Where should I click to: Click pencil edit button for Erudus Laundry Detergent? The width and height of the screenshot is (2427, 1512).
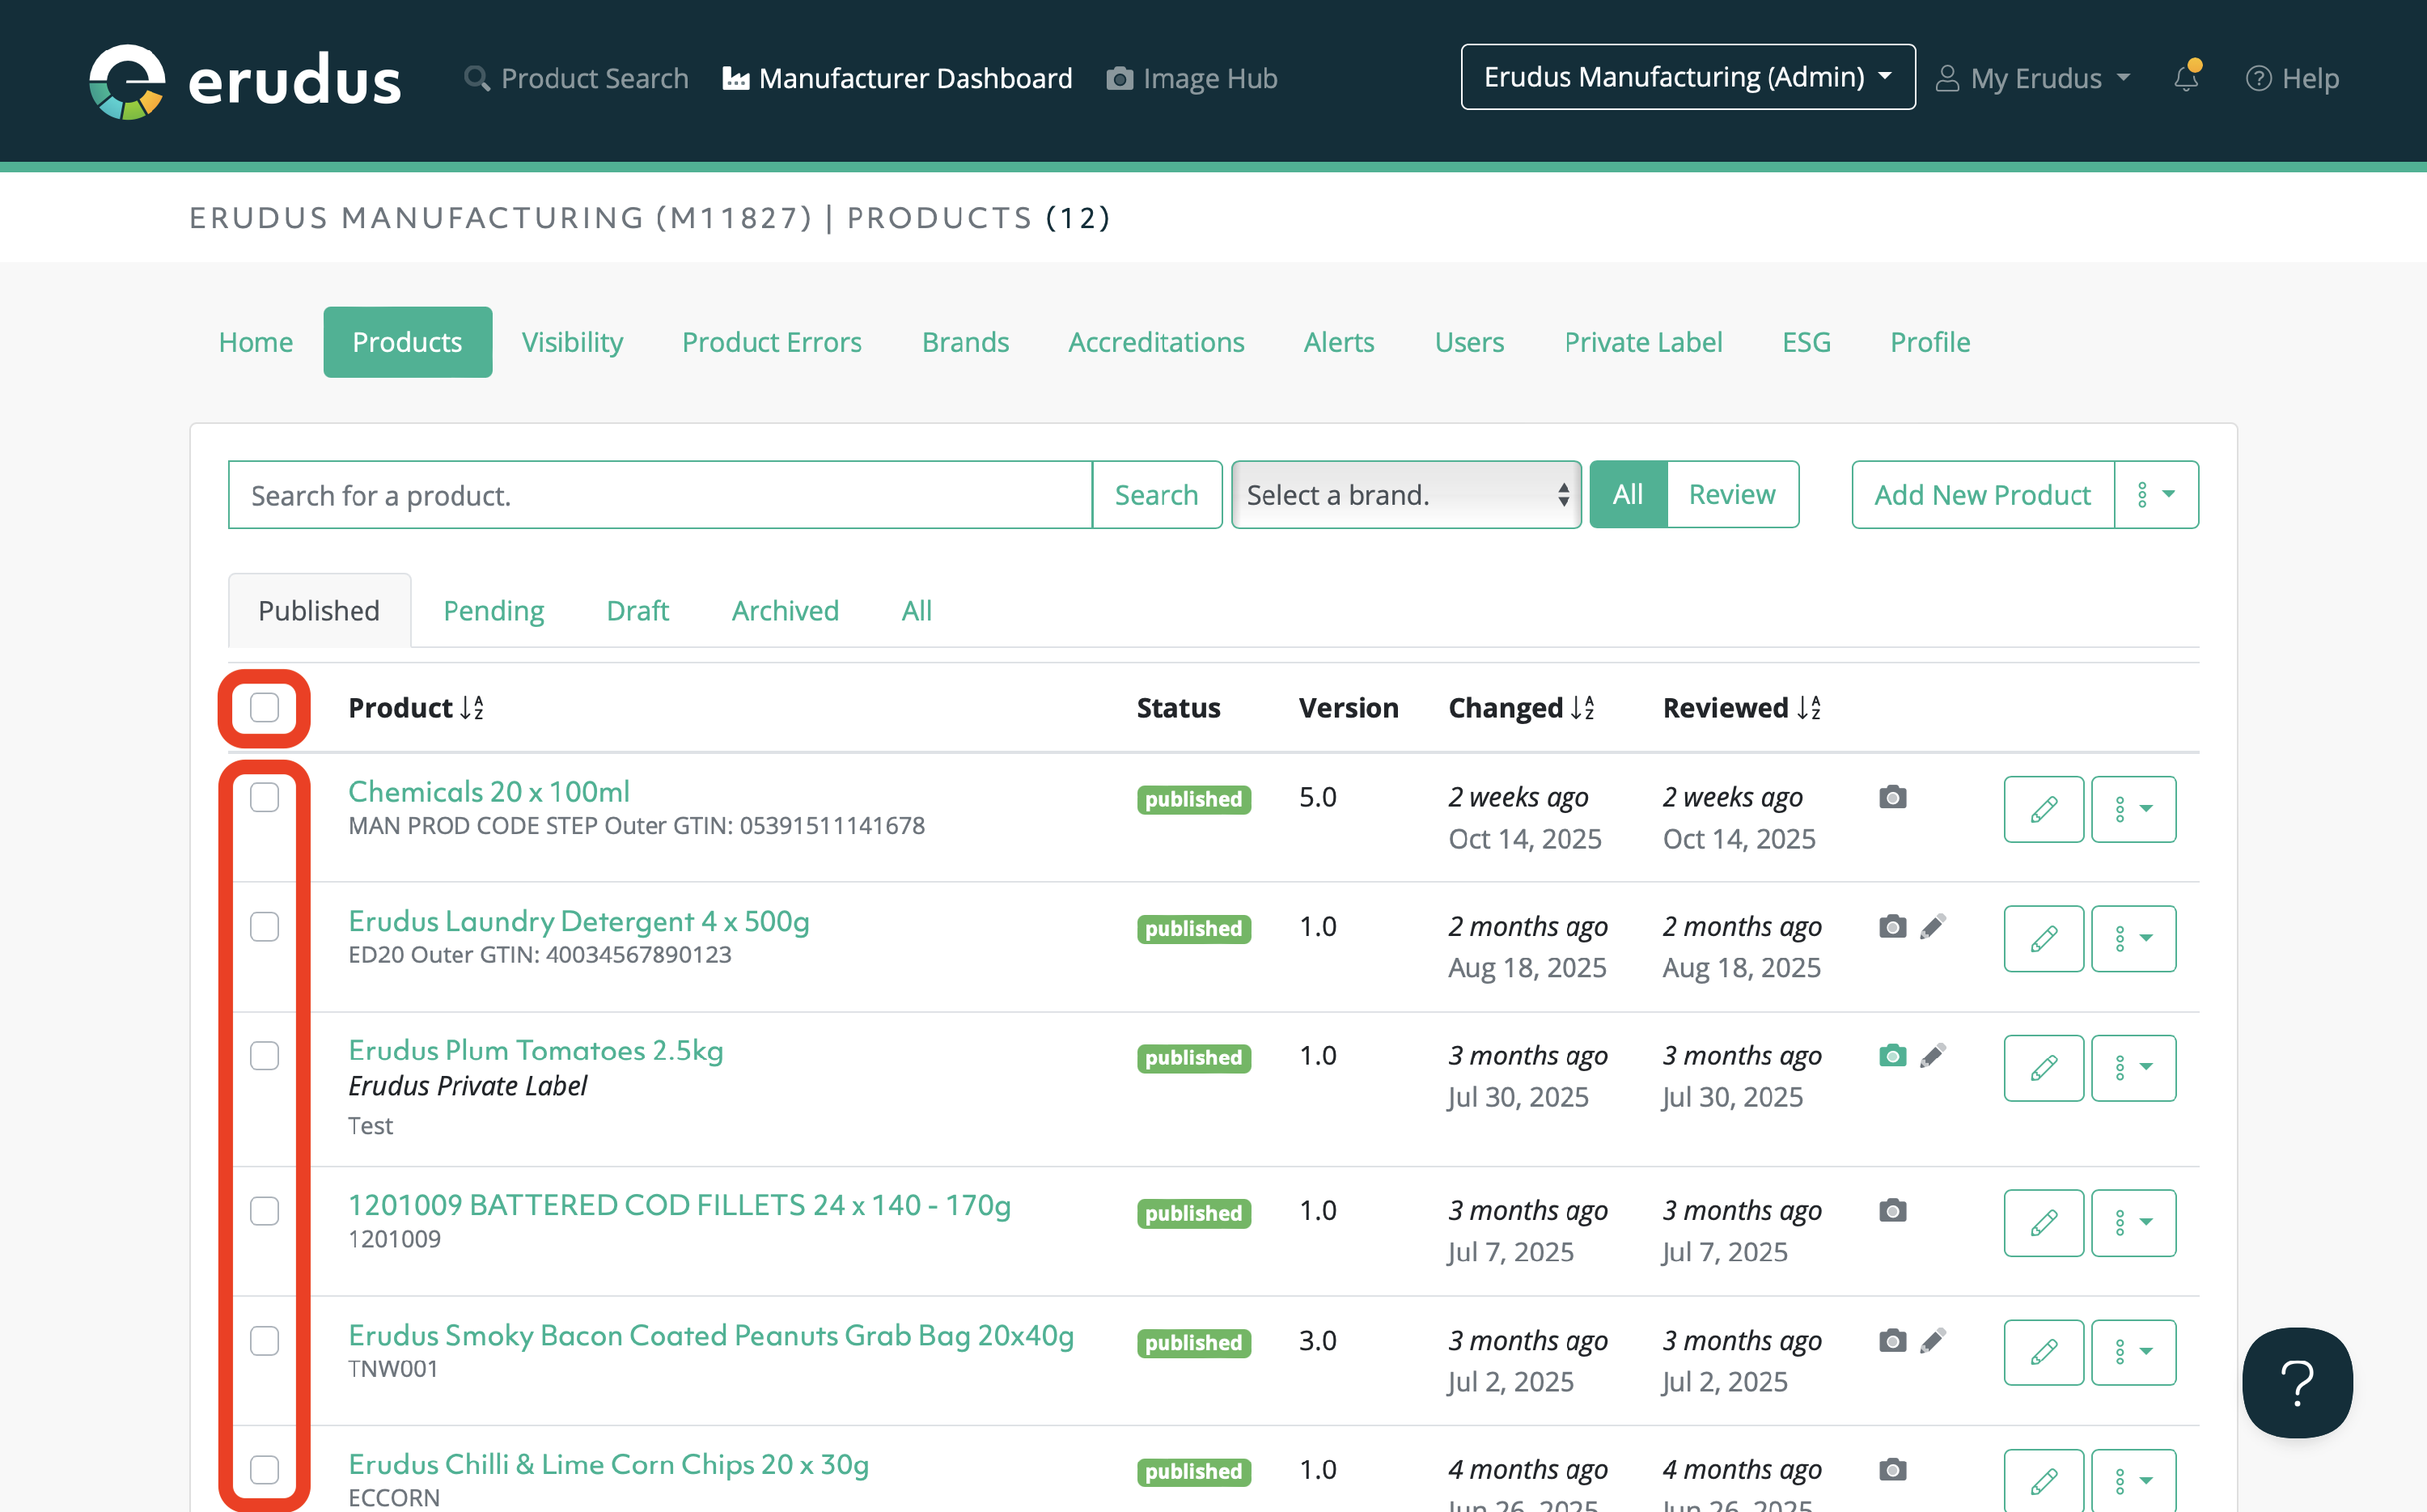pos(2043,938)
